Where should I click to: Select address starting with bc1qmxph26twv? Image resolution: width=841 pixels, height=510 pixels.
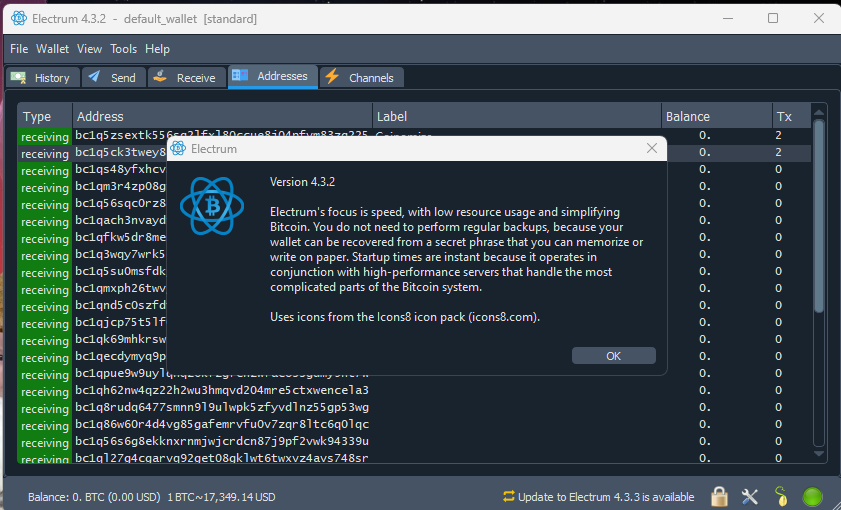click(120, 289)
